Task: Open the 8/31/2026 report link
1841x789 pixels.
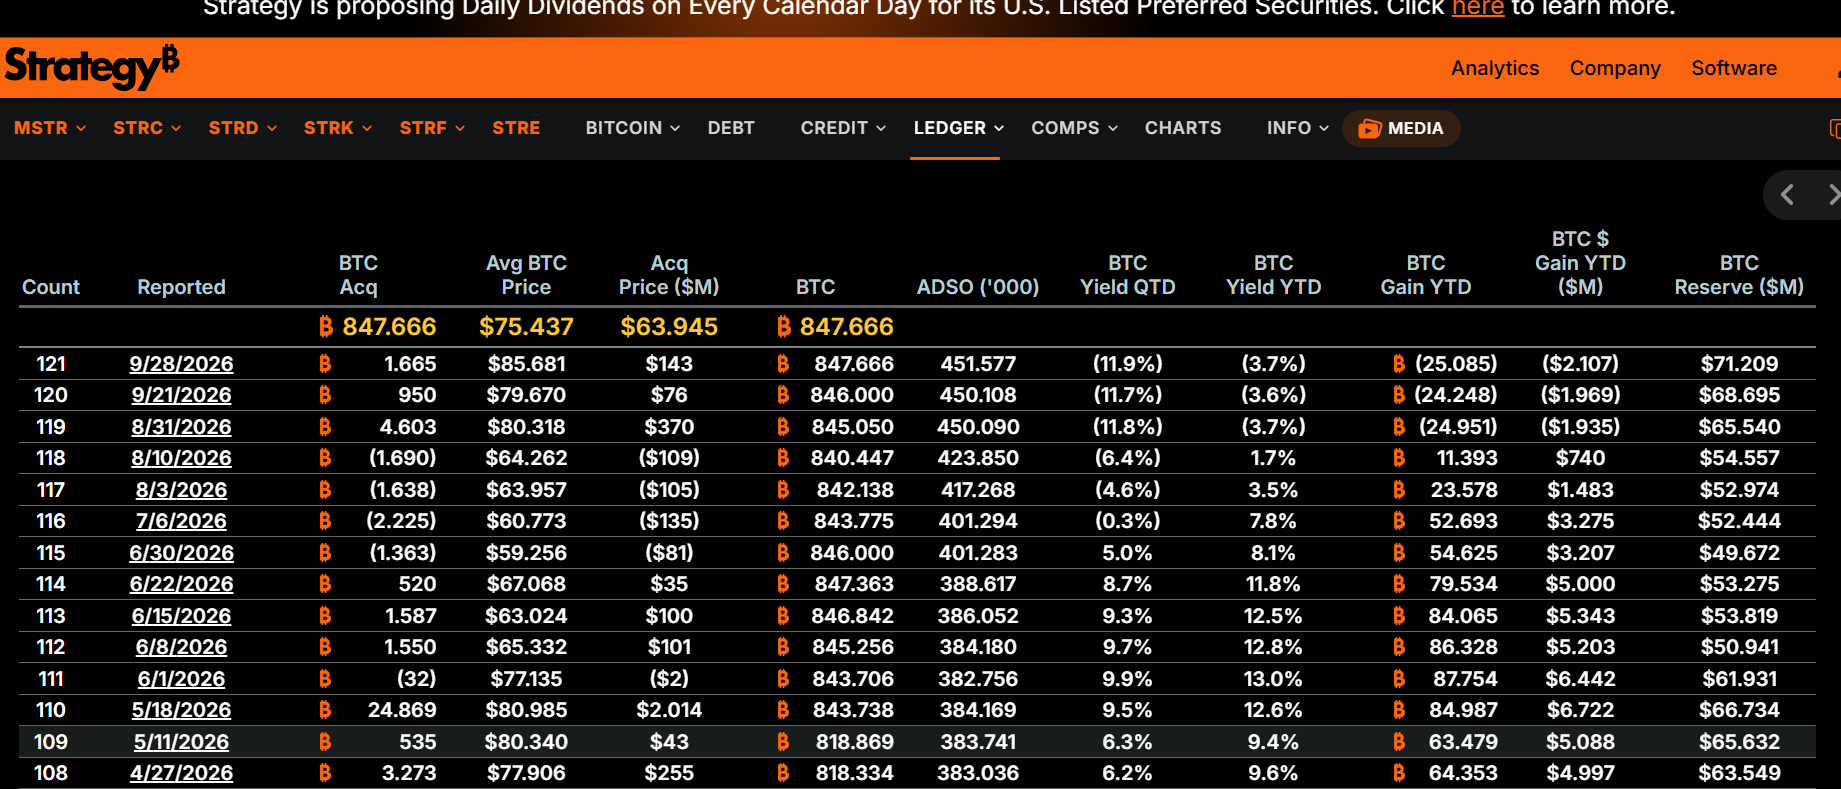Action: [x=181, y=427]
